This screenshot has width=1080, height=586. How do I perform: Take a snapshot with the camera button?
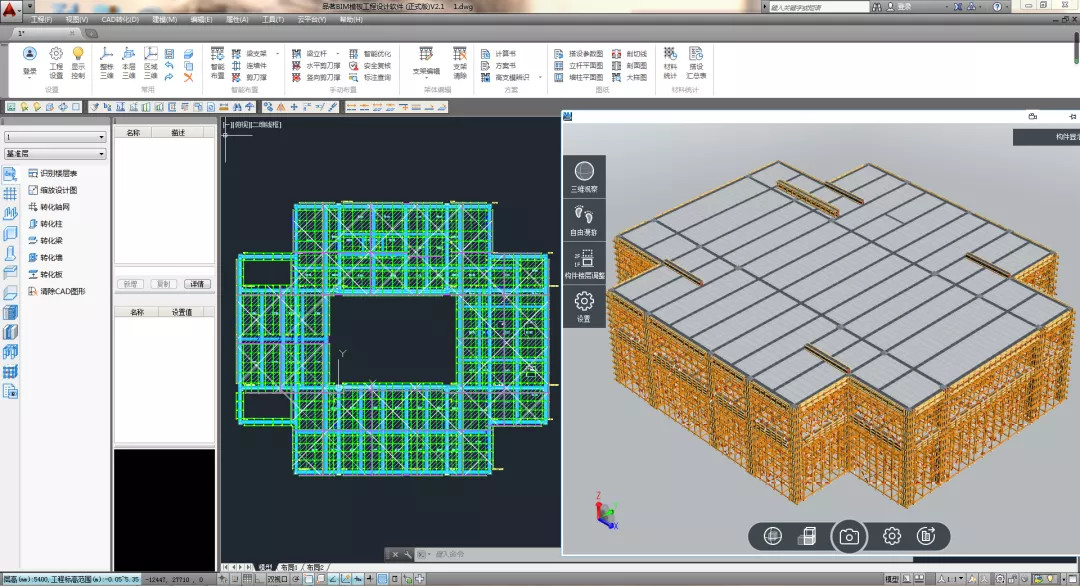[x=849, y=537]
